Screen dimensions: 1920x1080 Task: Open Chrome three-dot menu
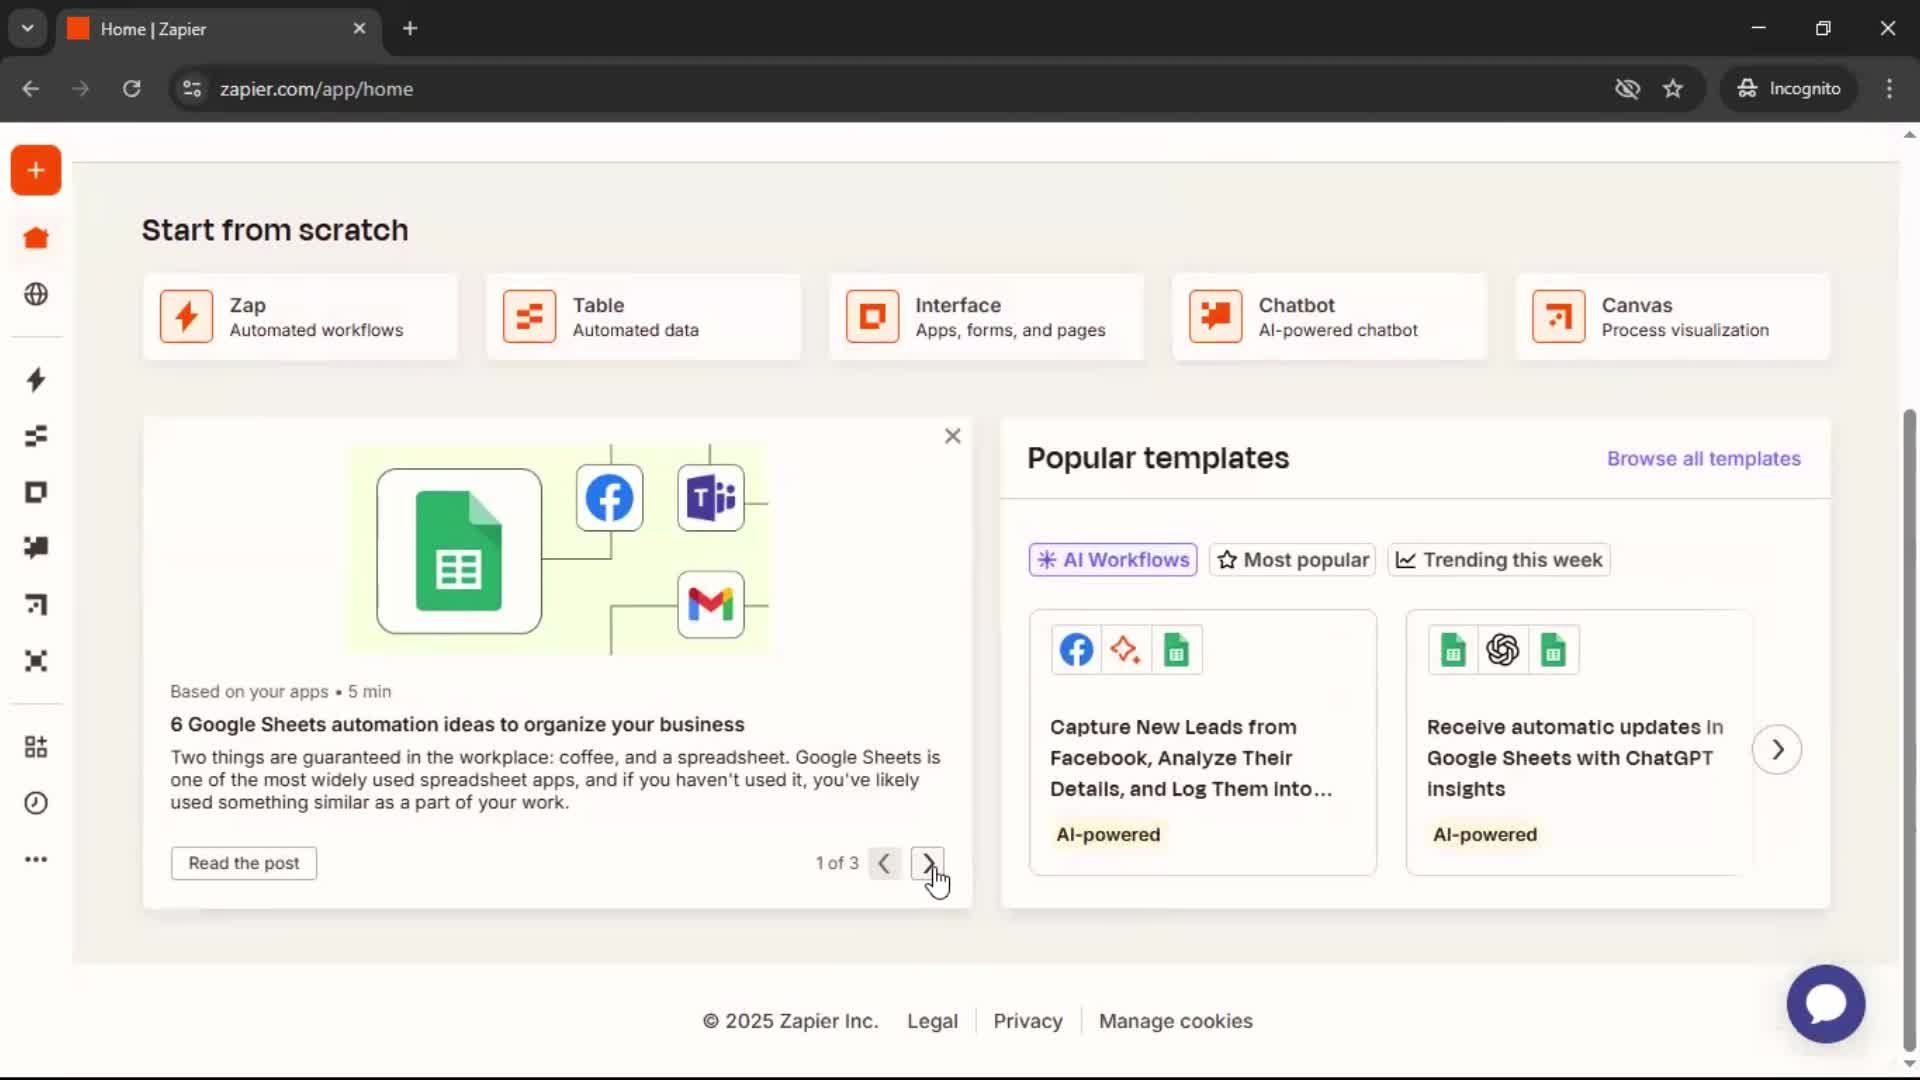tap(1889, 89)
